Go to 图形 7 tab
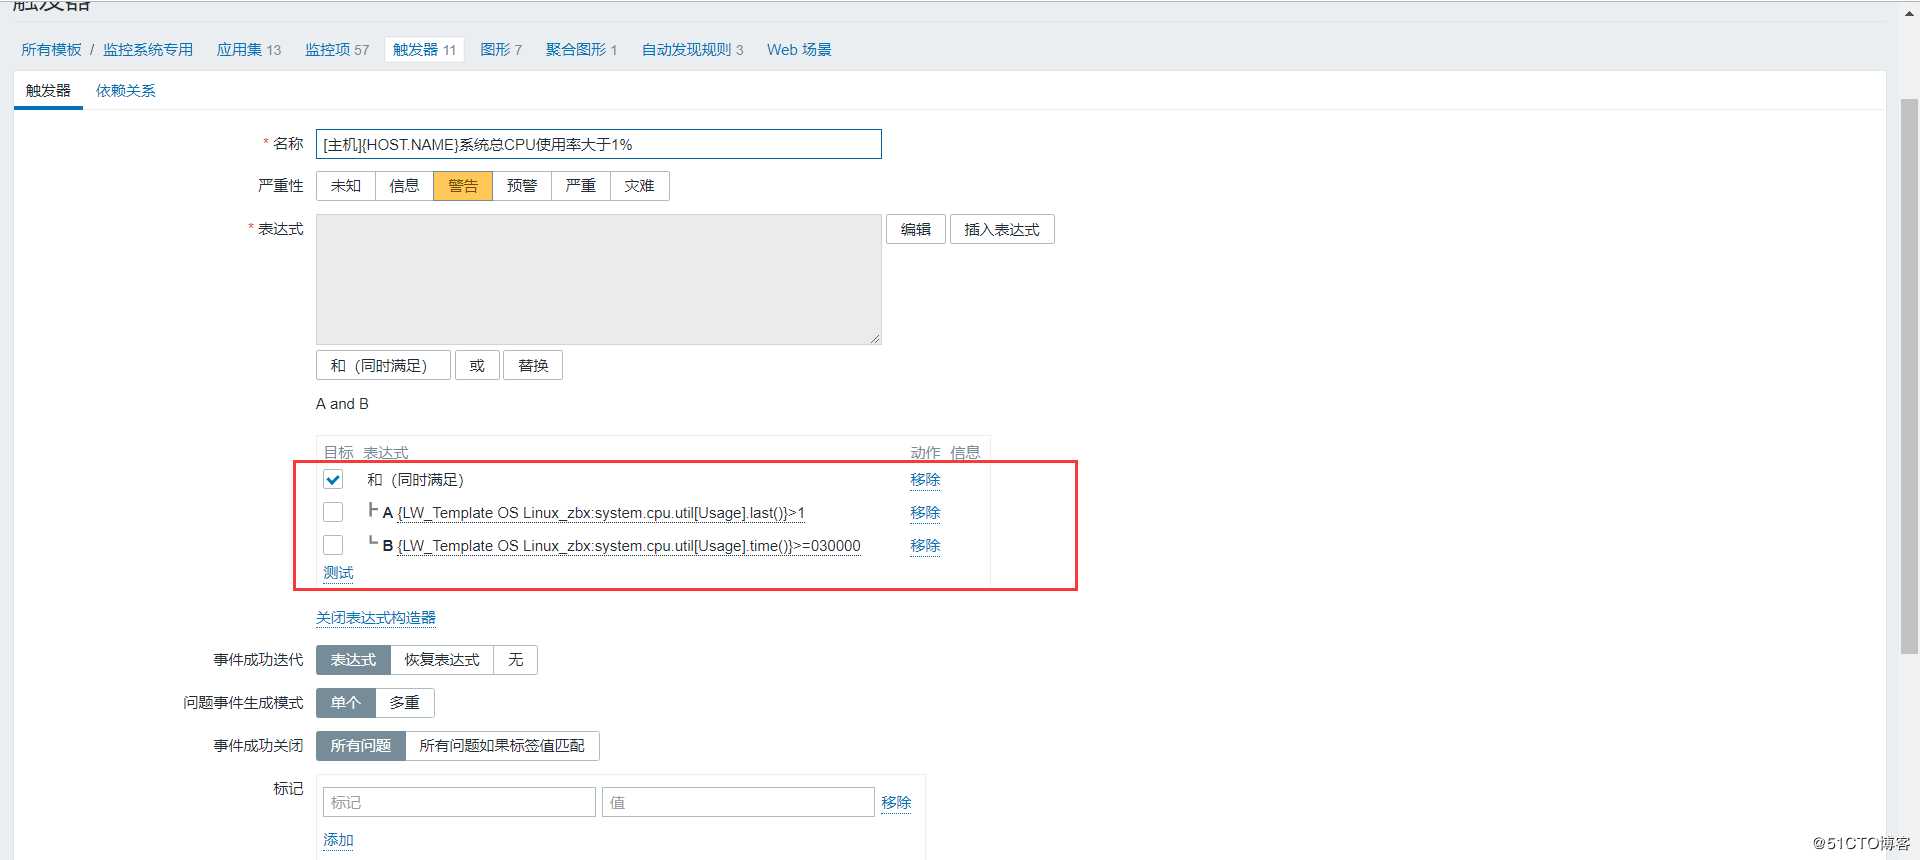 501,50
